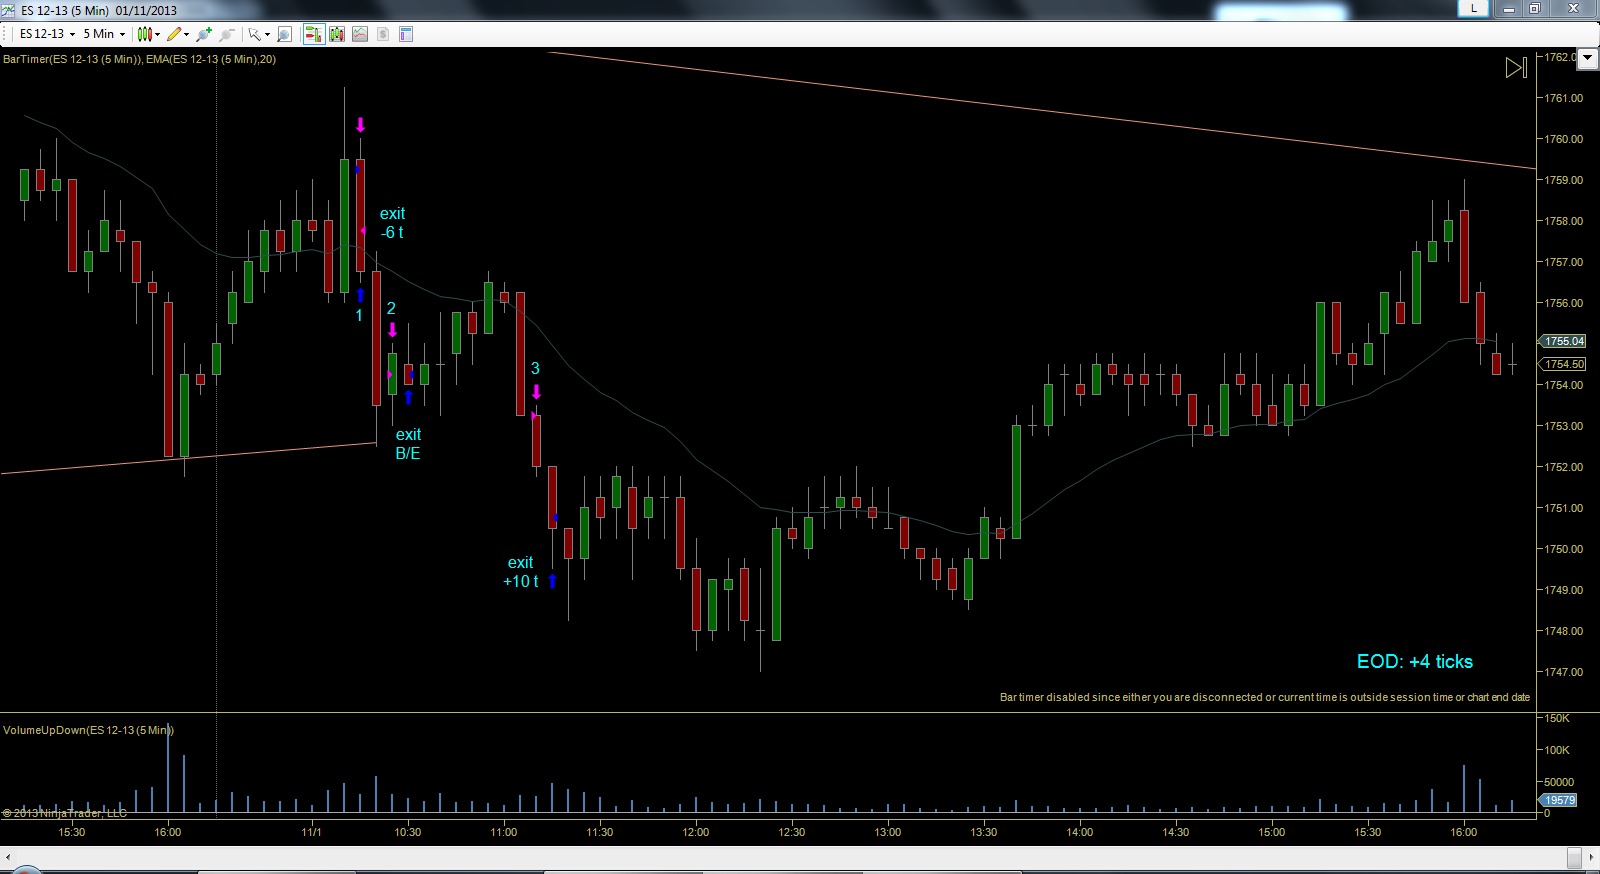The image size is (1600, 874).
Task: Click the 1758.00 price axis label
Action: [x=1564, y=221]
